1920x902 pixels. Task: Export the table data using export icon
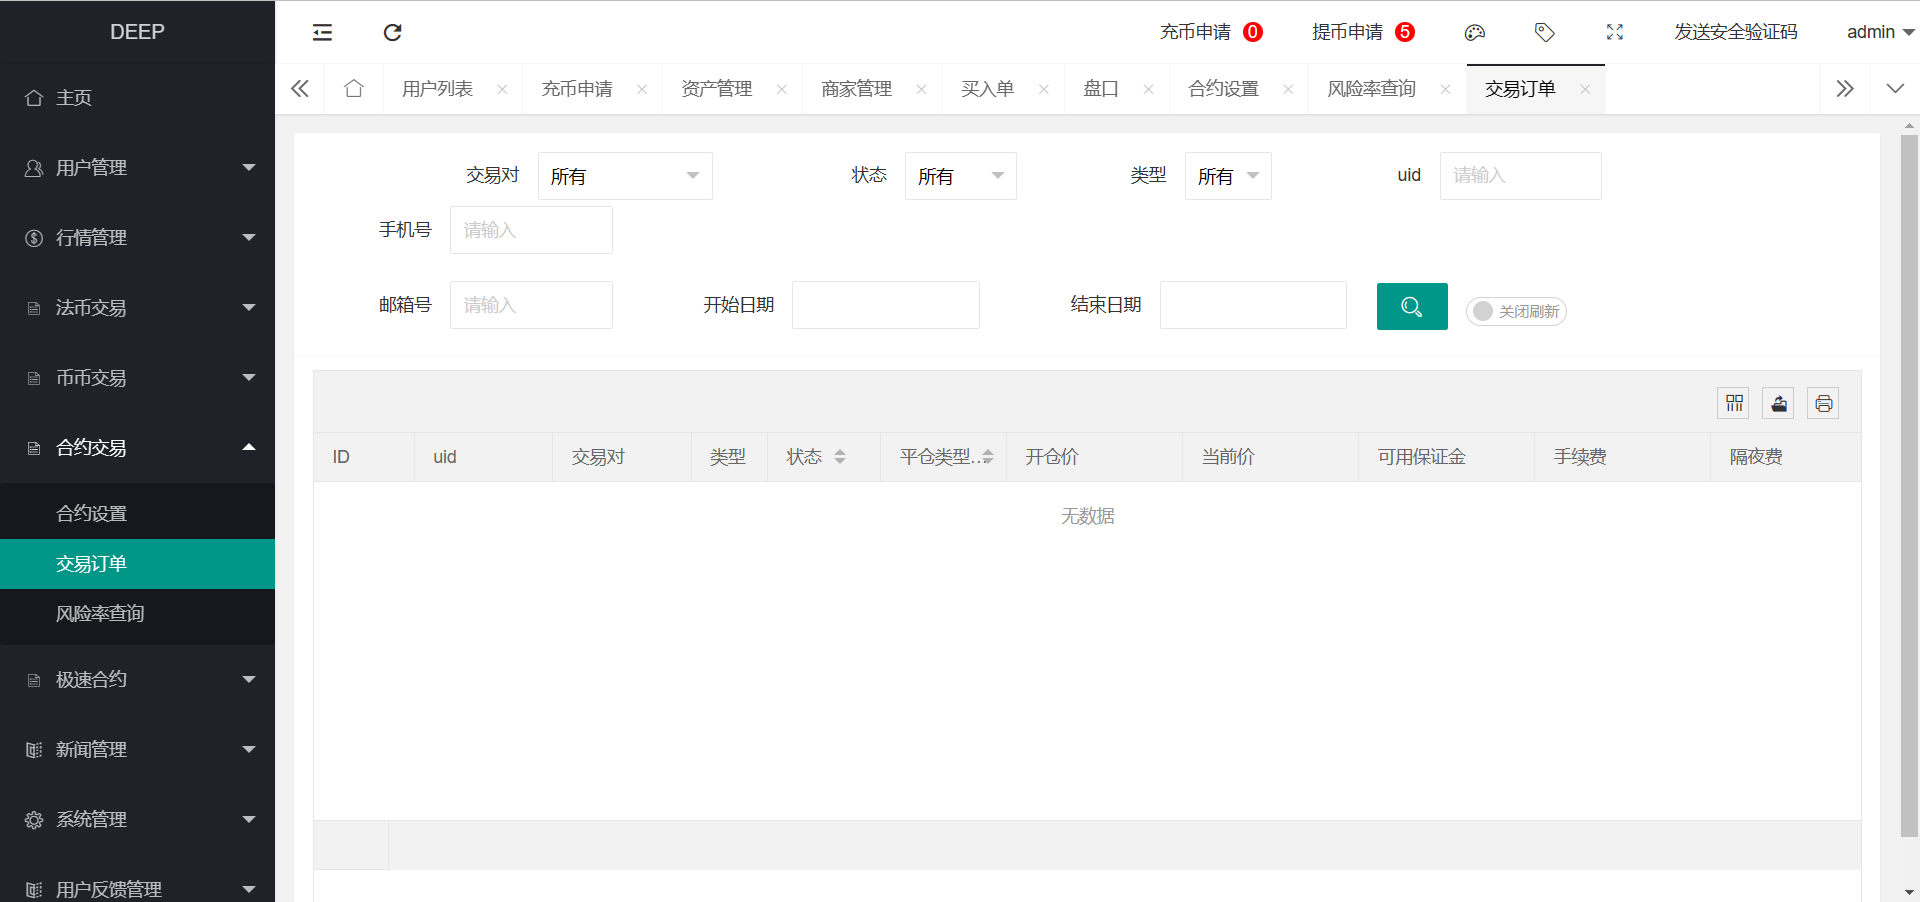1778,403
